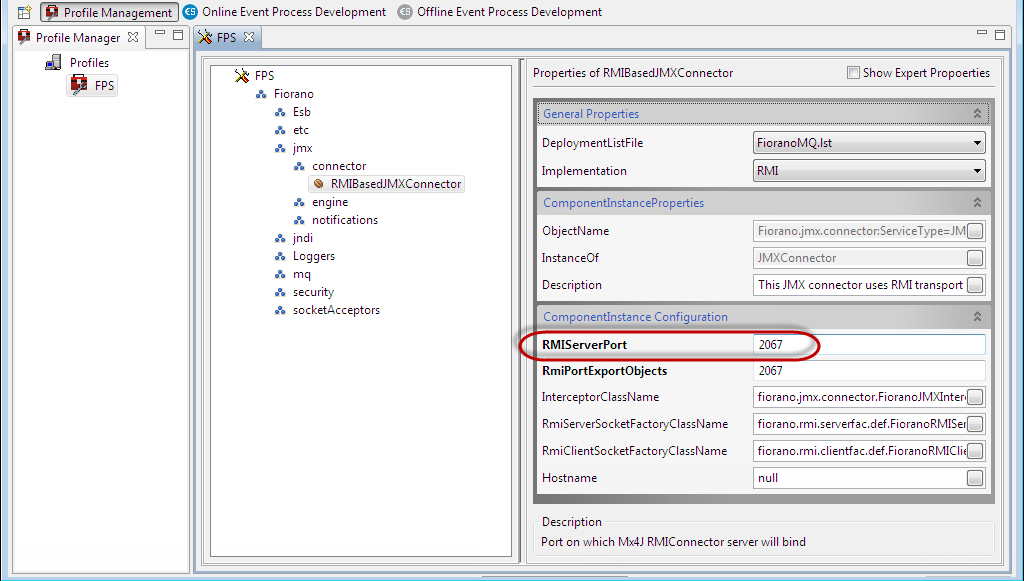Open Online Event Process Development perspective
Screen dimensions: 1024x581
click(285, 12)
